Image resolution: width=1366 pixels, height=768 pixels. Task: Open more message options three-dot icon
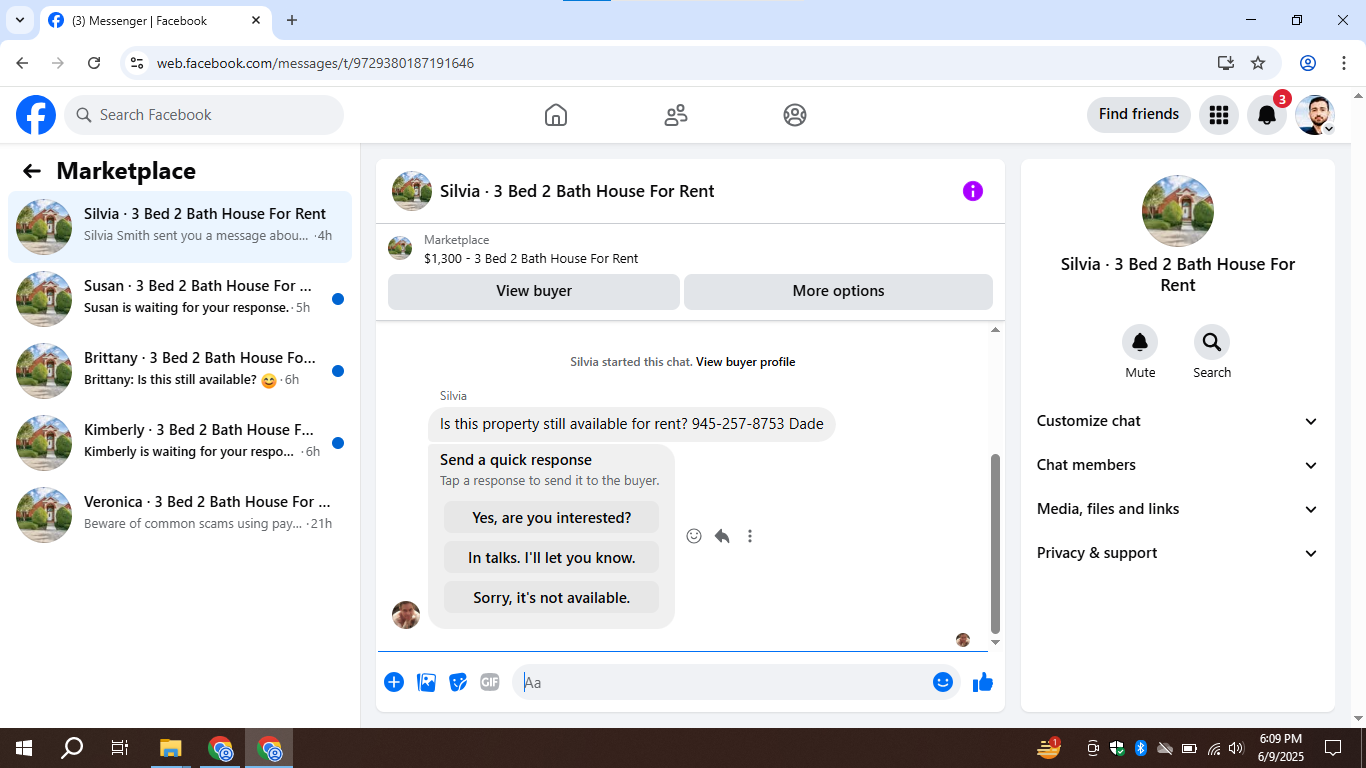click(x=750, y=536)
